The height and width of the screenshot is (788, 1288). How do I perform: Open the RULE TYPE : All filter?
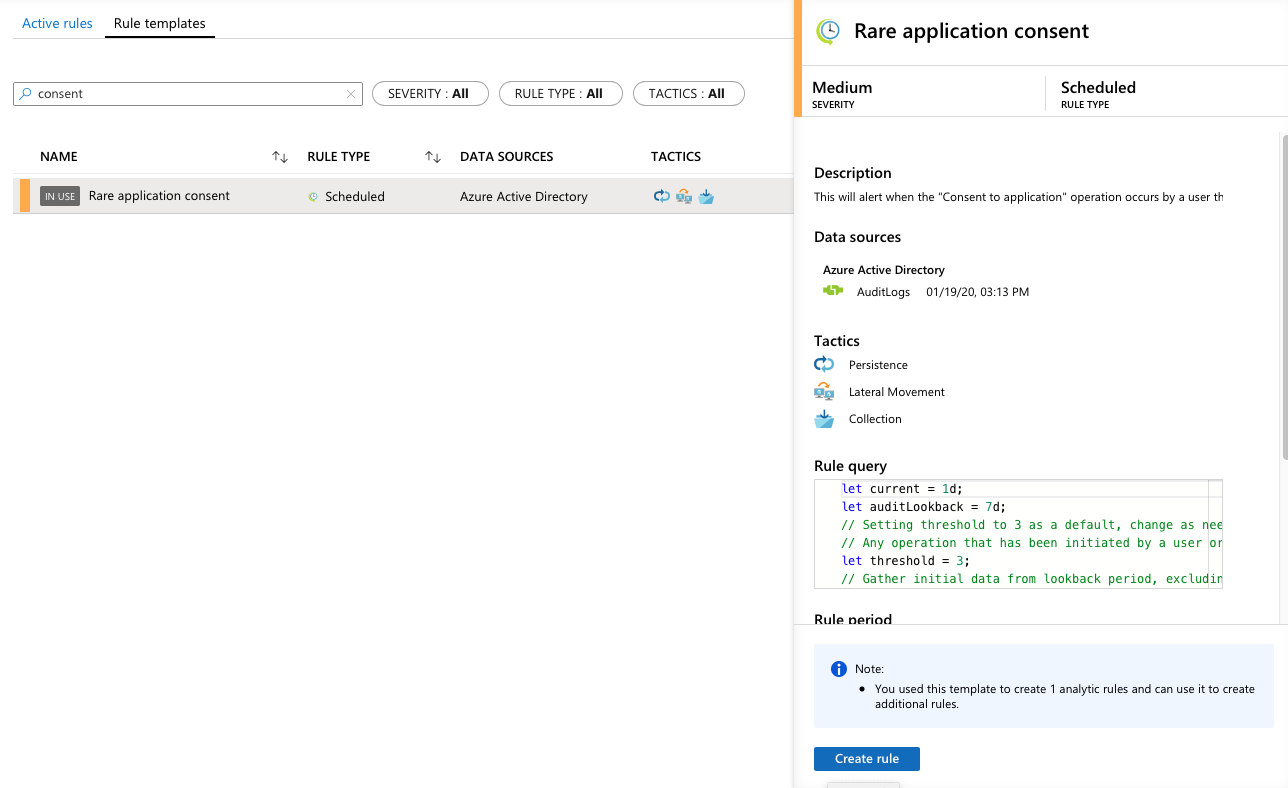[560, 94]
